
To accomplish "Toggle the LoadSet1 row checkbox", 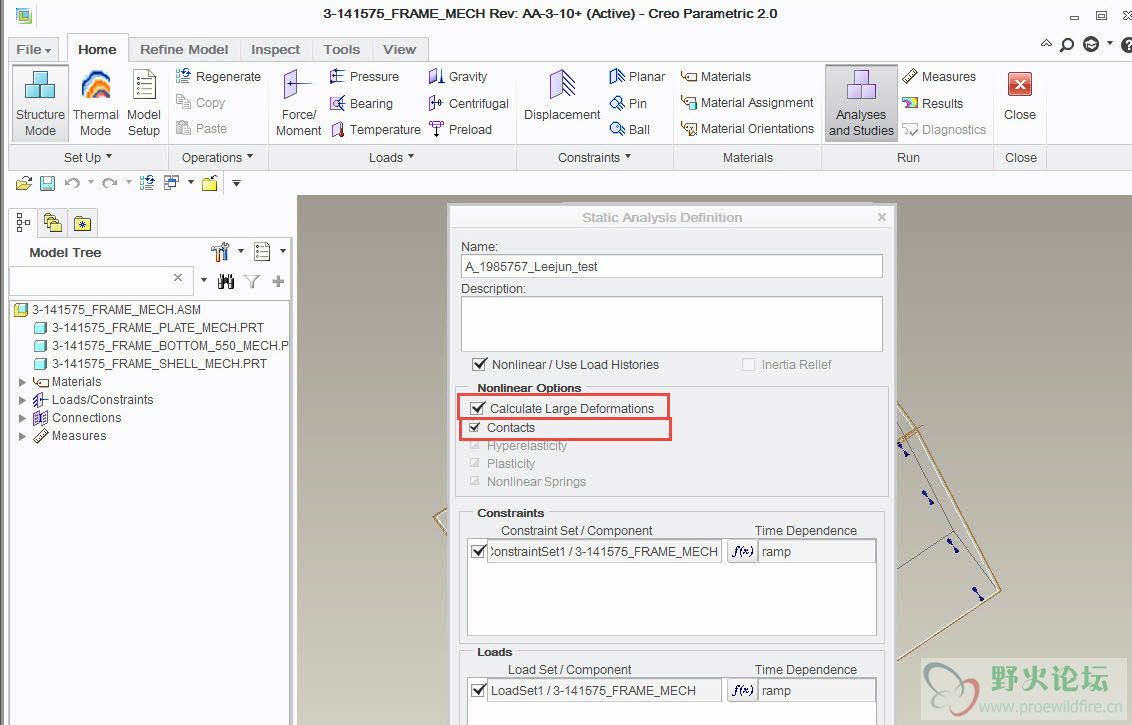I will [x=478, y=690].
